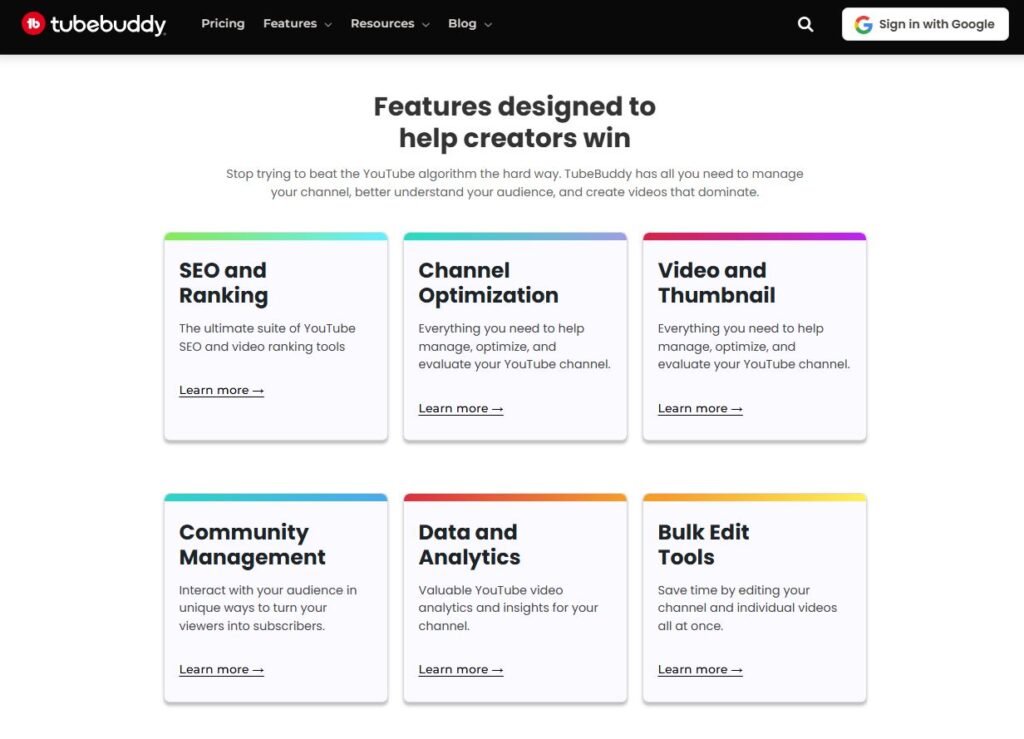Screen dimensions: 1024x739
Task: Click the SEO and Ranking card heading
Action: pyautogui.click(x=223, y=283)
